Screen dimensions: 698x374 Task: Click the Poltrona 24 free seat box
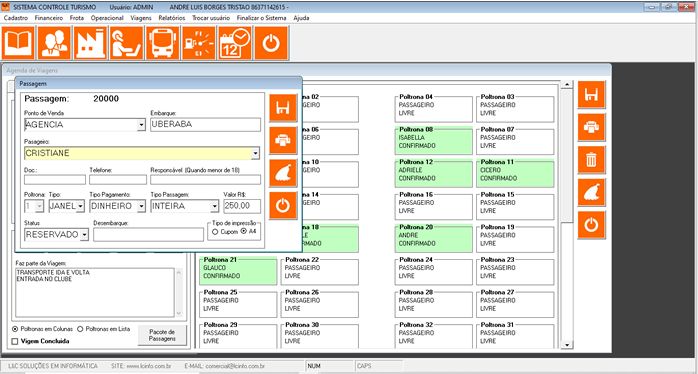click(x=434, y=272)
